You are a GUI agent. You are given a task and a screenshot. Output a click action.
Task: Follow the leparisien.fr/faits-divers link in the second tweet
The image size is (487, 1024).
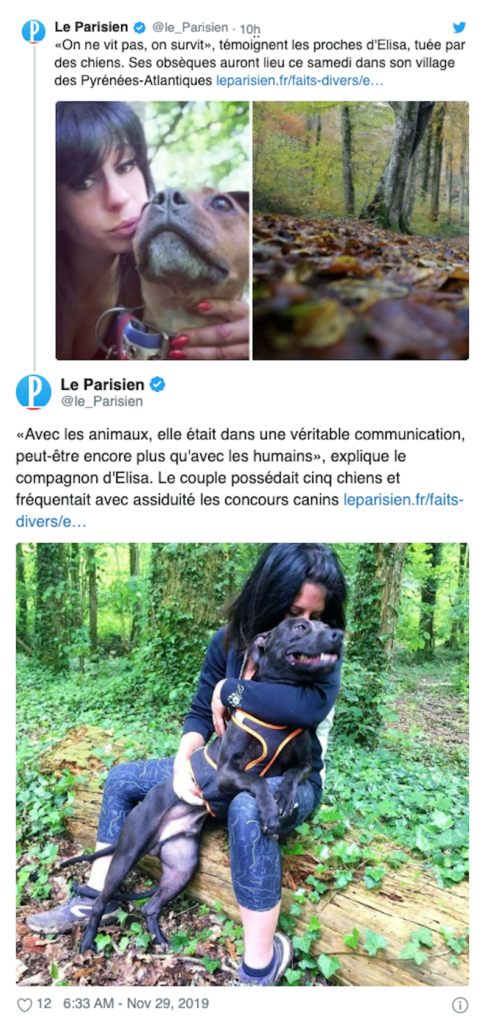(x=242, y=511)
